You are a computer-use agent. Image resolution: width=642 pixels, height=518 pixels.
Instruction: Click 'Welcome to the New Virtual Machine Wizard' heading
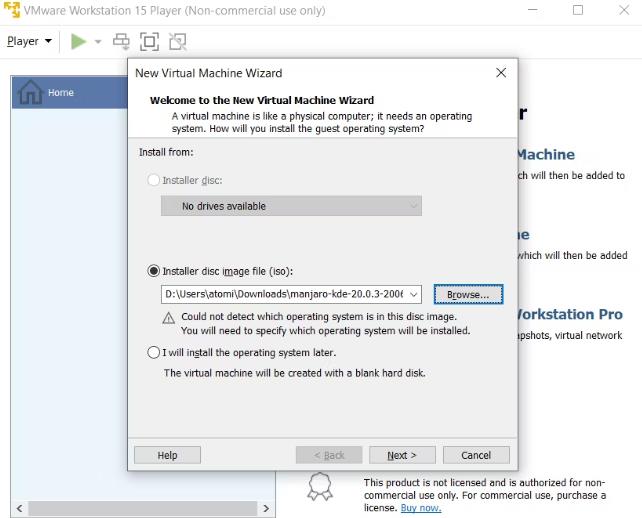pos(262,100)
